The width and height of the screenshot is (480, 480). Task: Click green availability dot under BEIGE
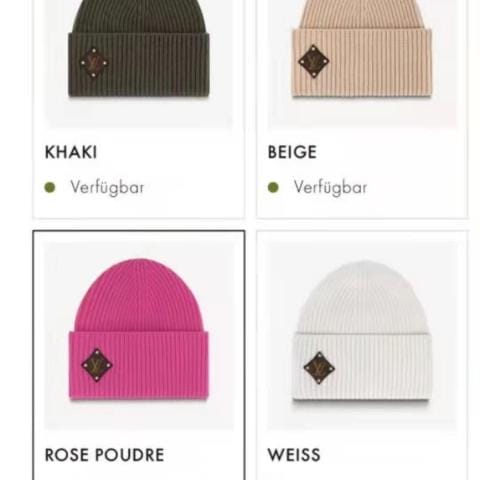[x=273, y=187]
